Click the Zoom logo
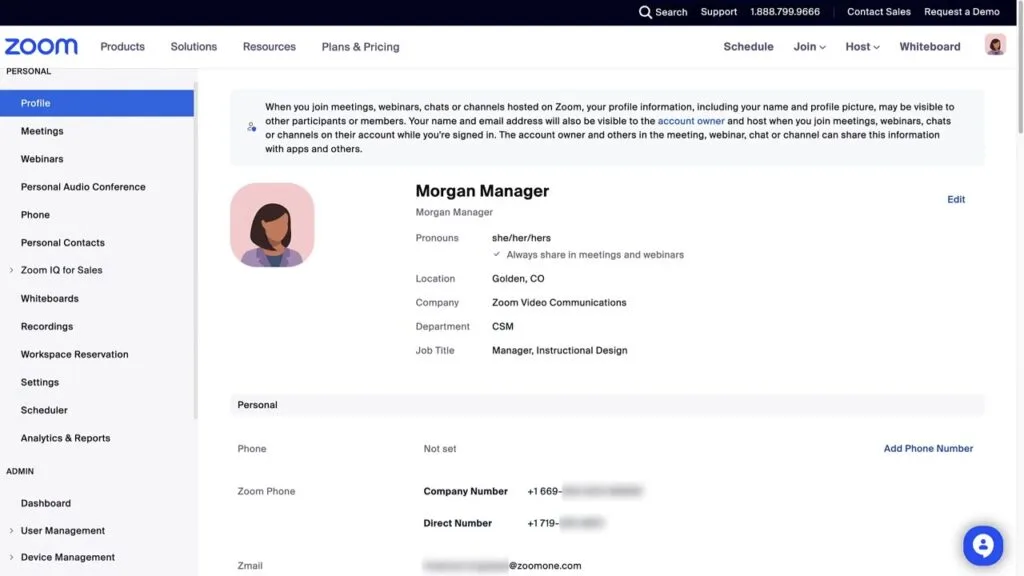 (41, 47)
